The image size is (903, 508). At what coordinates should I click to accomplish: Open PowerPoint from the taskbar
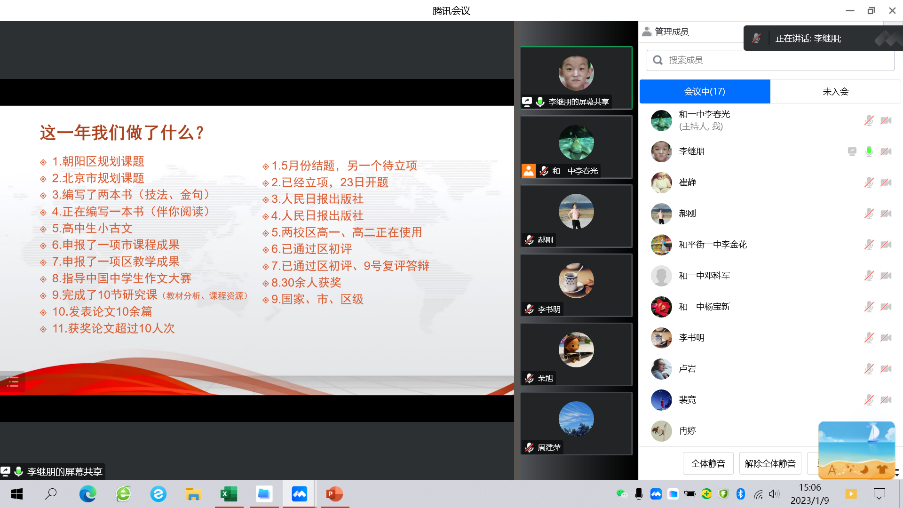pyautogui.click(x=333, y=494)
